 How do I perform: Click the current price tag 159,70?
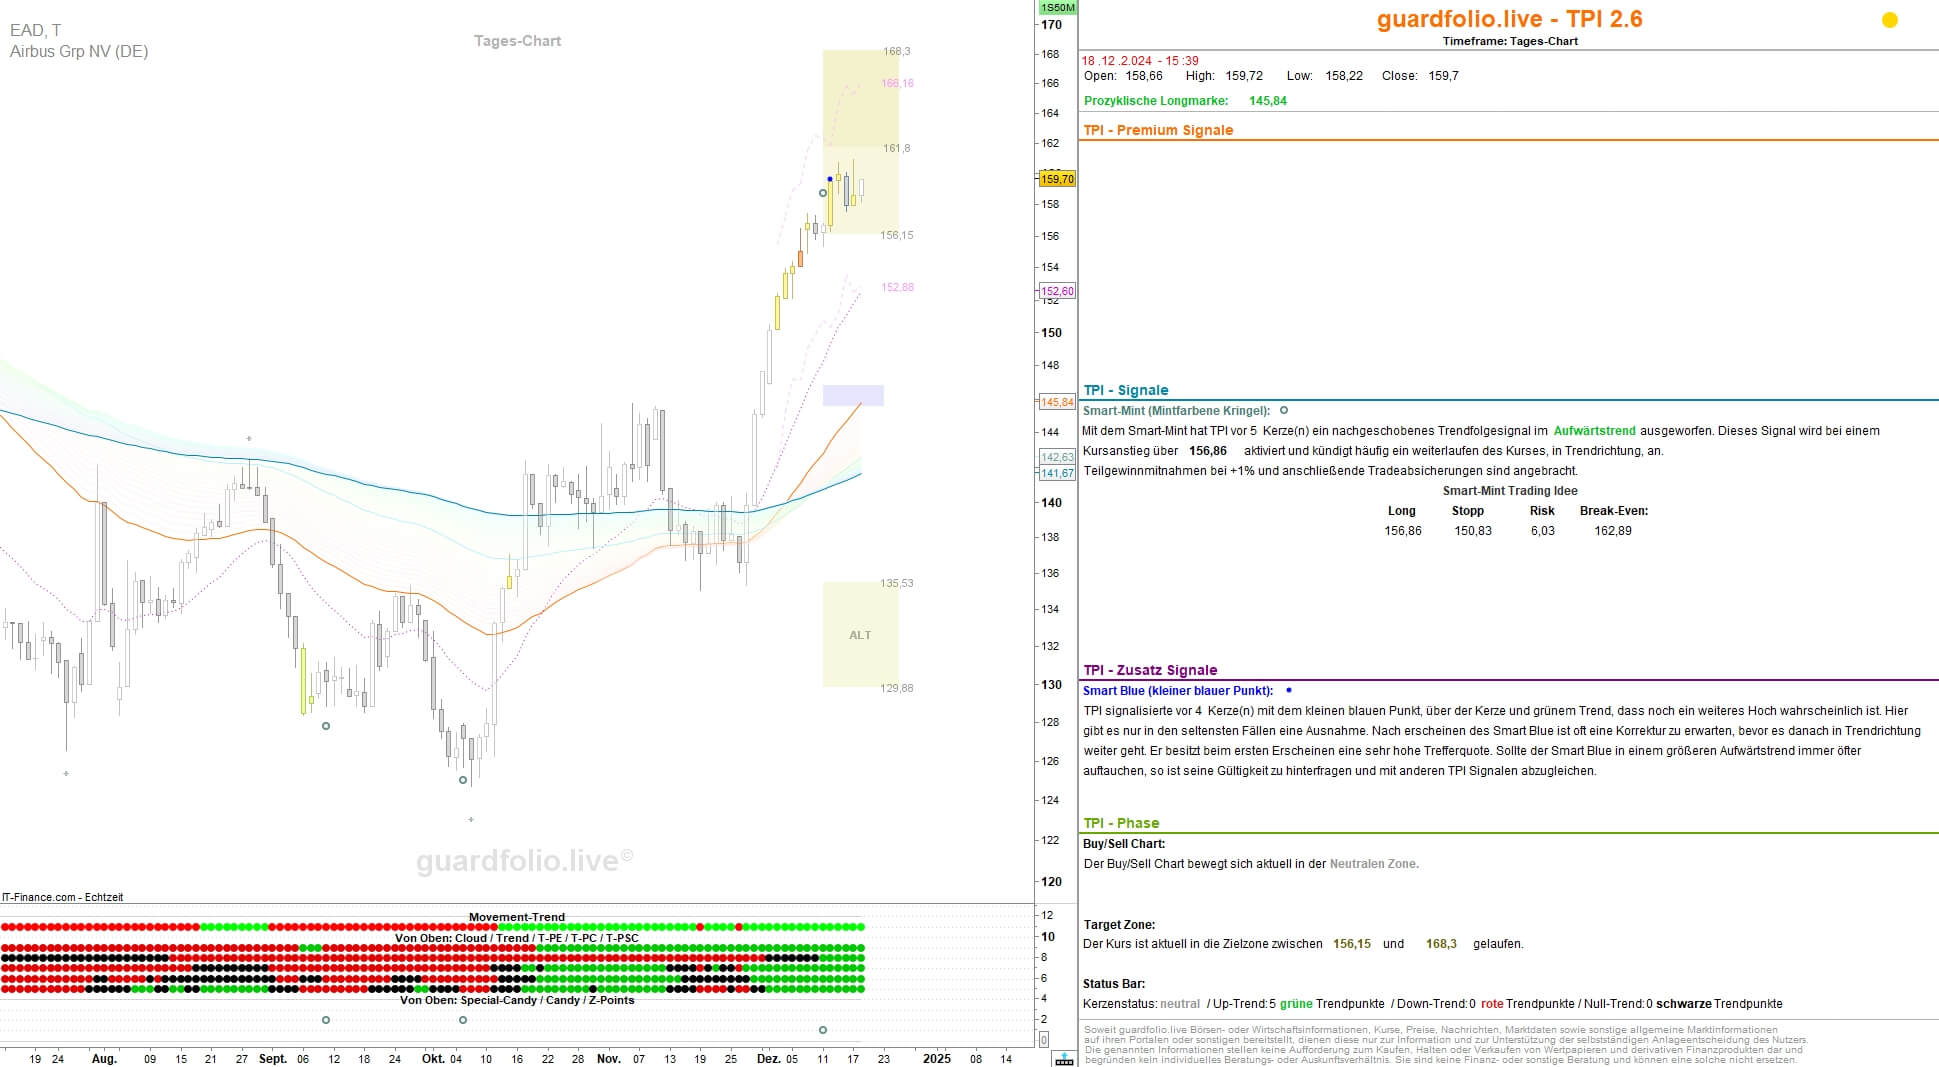1057,179
